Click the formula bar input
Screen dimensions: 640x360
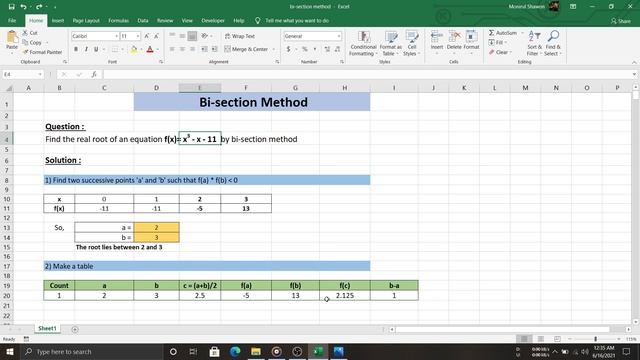(x=367, y=74)
